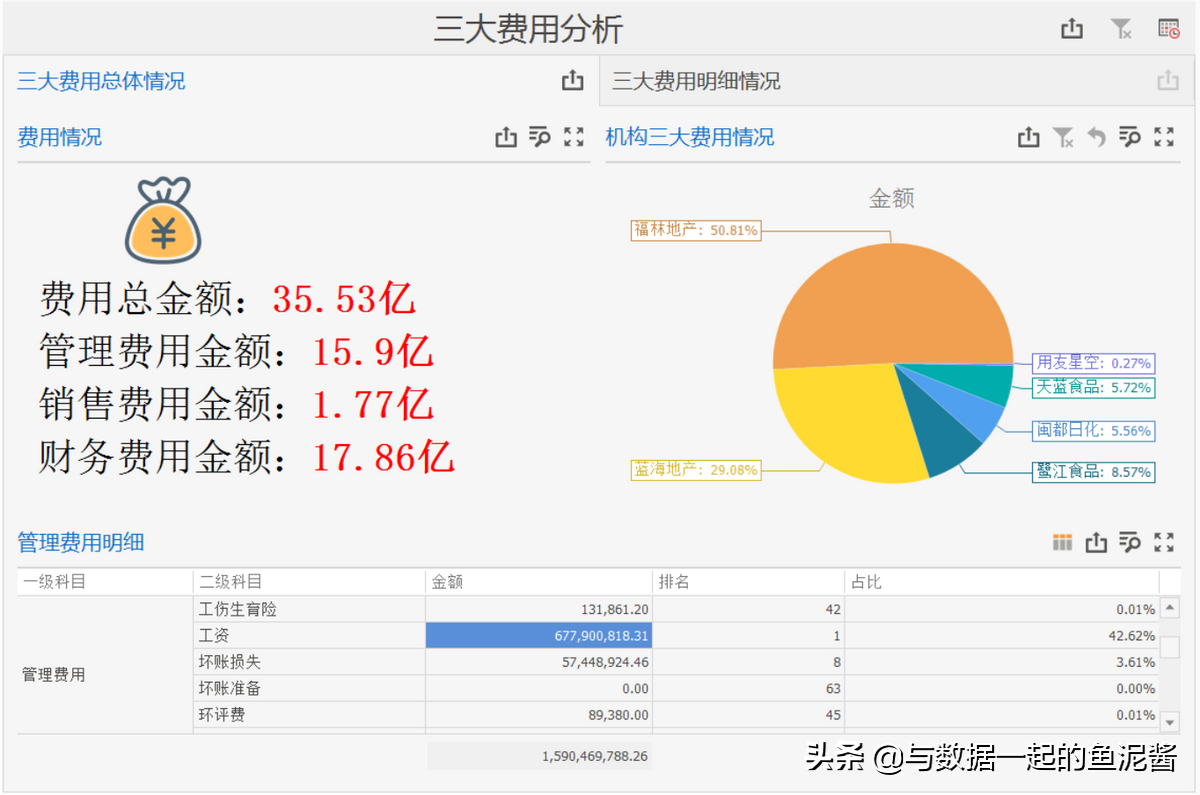Clear filters on 机构三大费用情况 chart
This screenshot has width=1200, height=795.
(1062, 138)
